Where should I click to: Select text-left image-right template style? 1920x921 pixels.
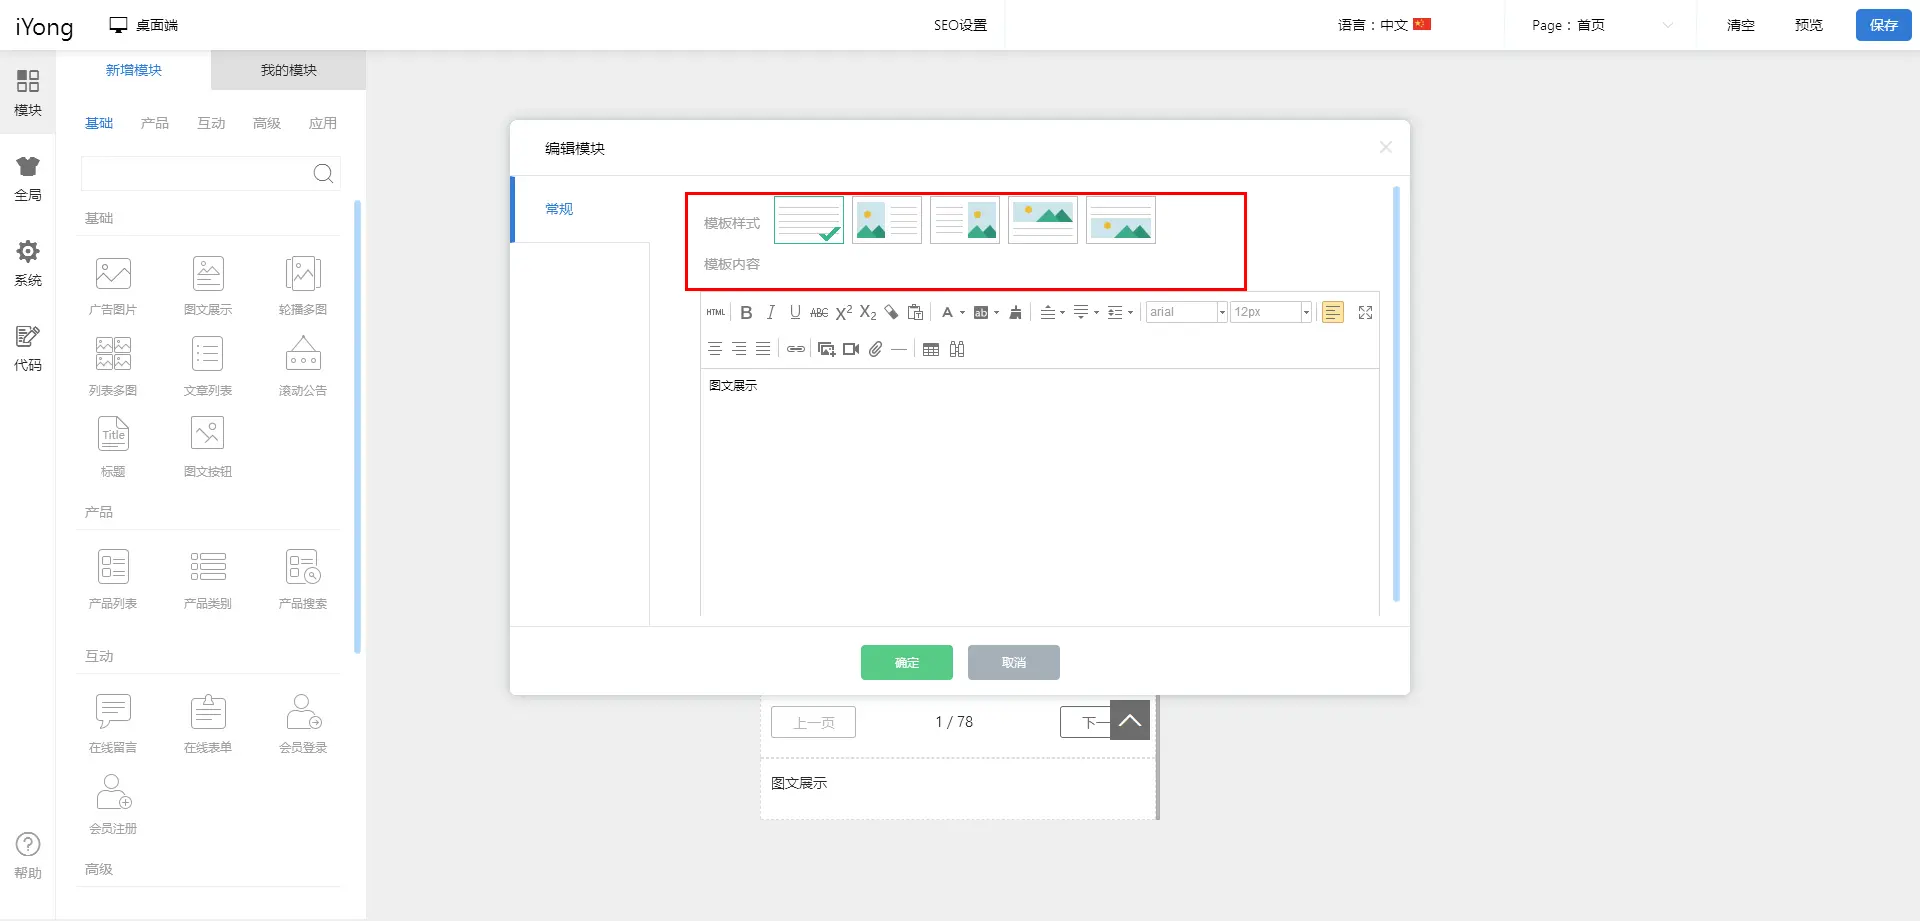[964, 220]
